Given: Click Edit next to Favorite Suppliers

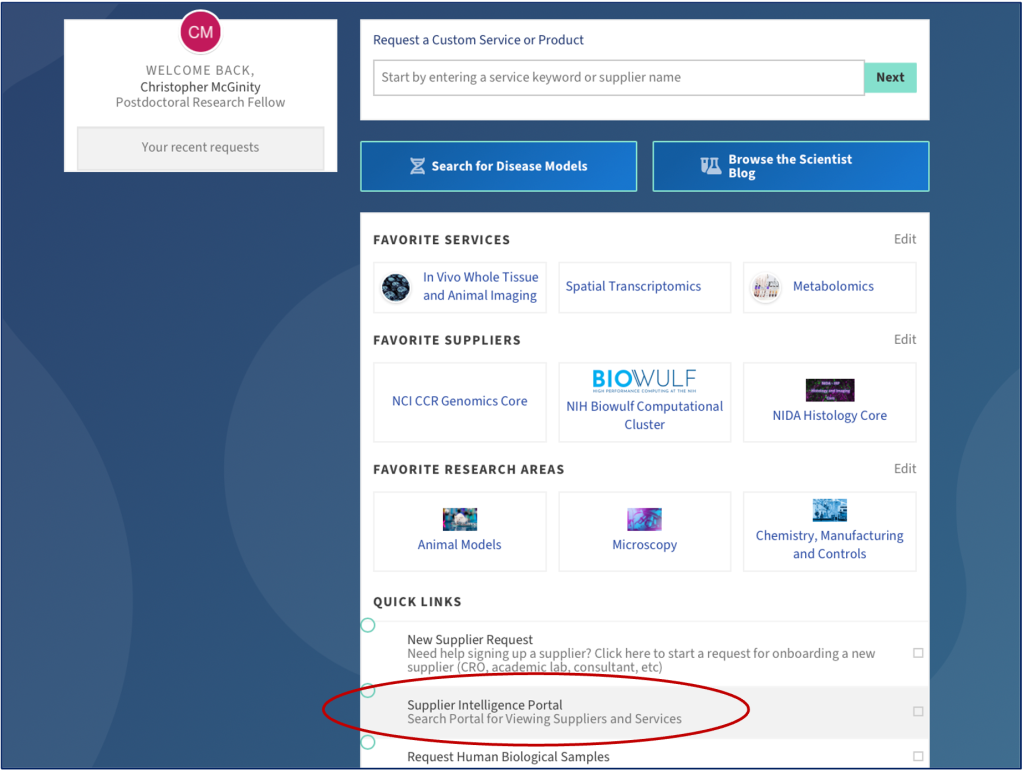Looking at the screenshot, I should (904, 339).
